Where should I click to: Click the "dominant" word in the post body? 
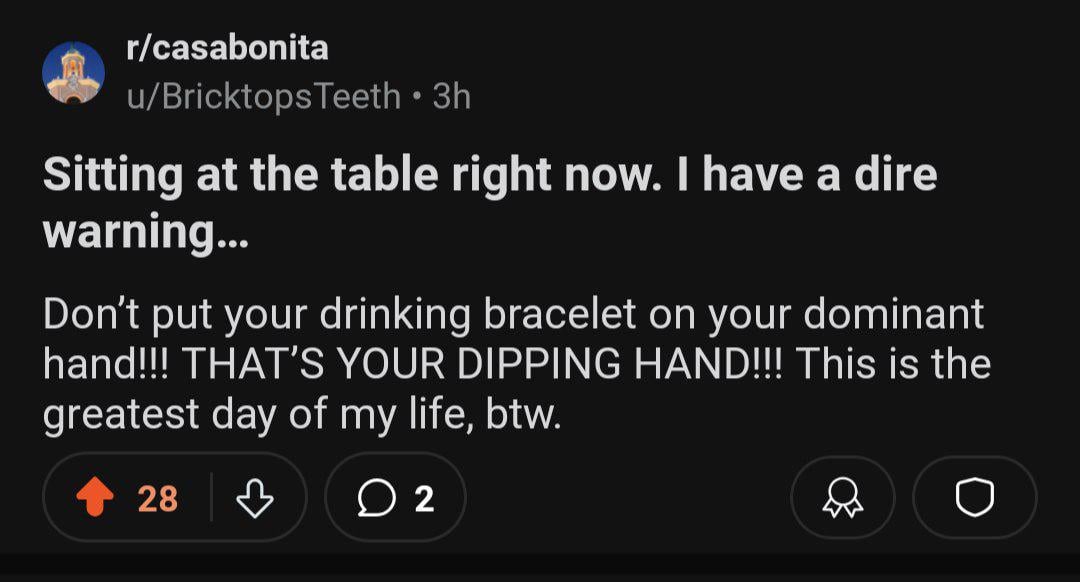click(x=894, y=314)
